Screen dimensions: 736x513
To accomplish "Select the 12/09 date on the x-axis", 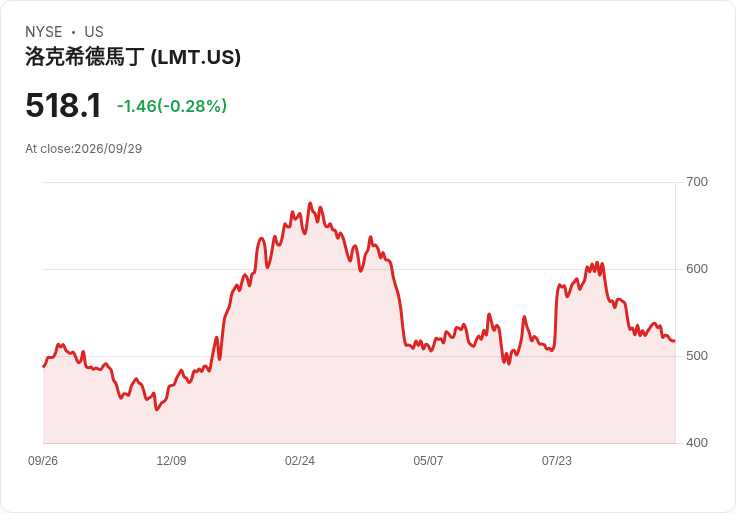I will click(171, 461).
